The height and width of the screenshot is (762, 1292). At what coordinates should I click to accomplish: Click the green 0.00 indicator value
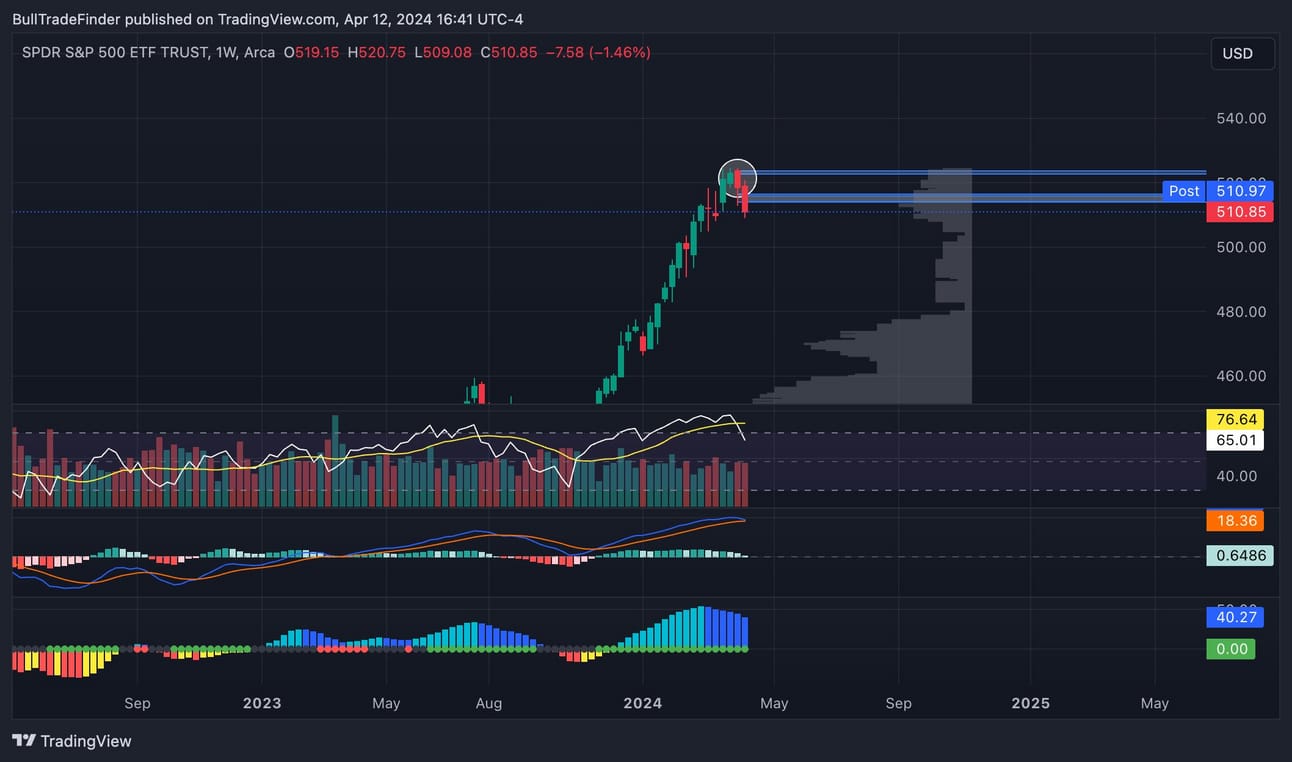tap(1231, 649)
